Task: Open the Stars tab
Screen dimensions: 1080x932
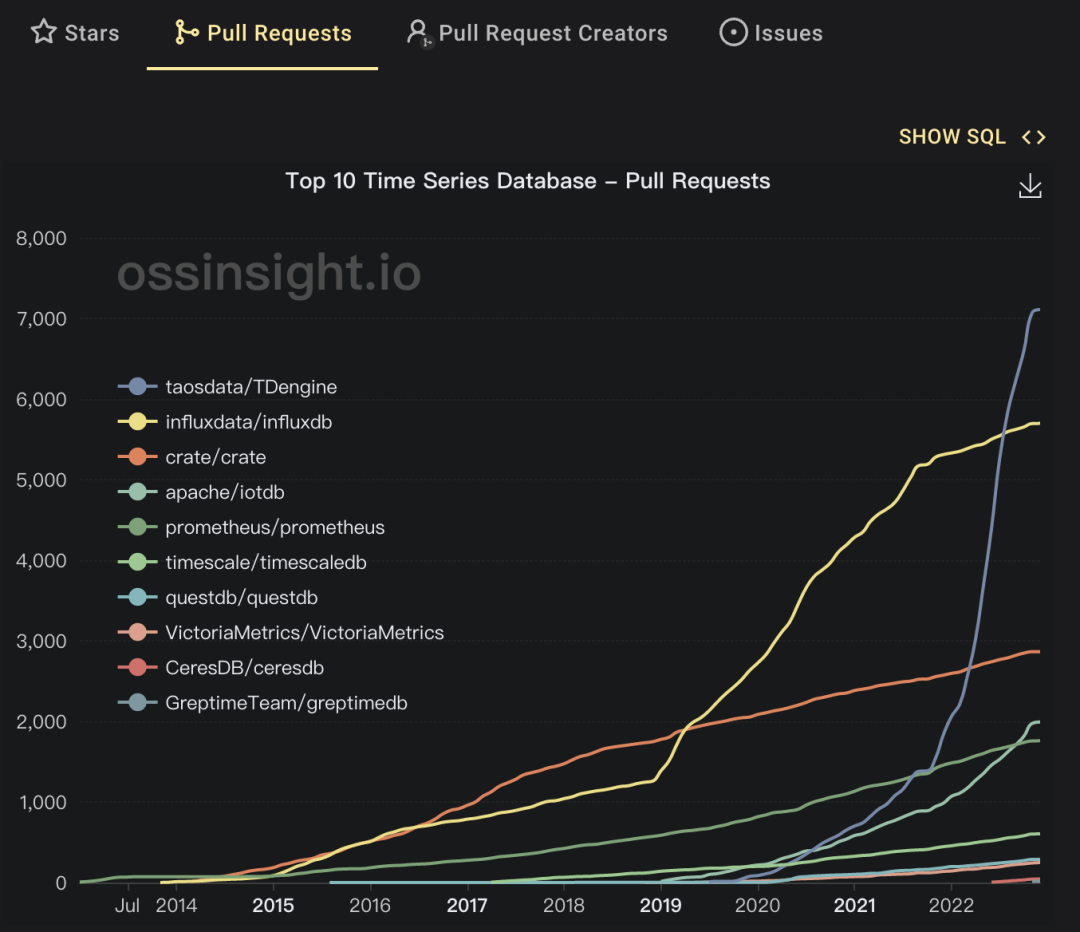Action: pyautogui.click(x=75, y=33)
